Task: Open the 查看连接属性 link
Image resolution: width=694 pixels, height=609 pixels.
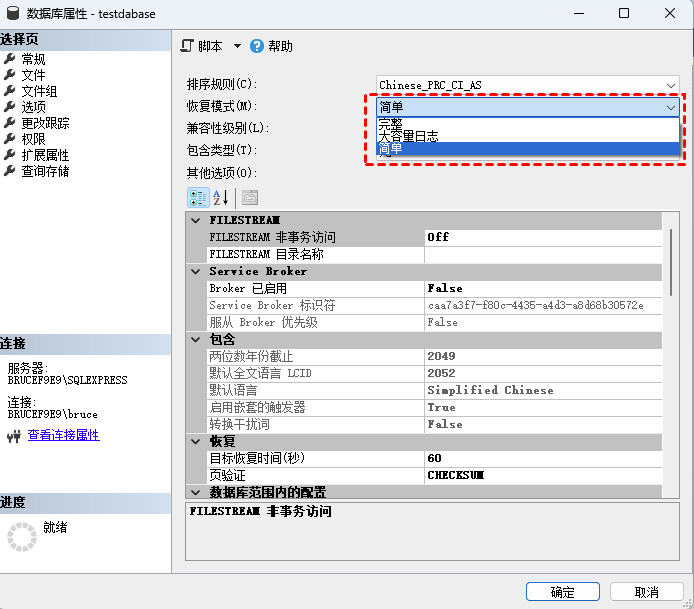Action: [x=63, y=436]
